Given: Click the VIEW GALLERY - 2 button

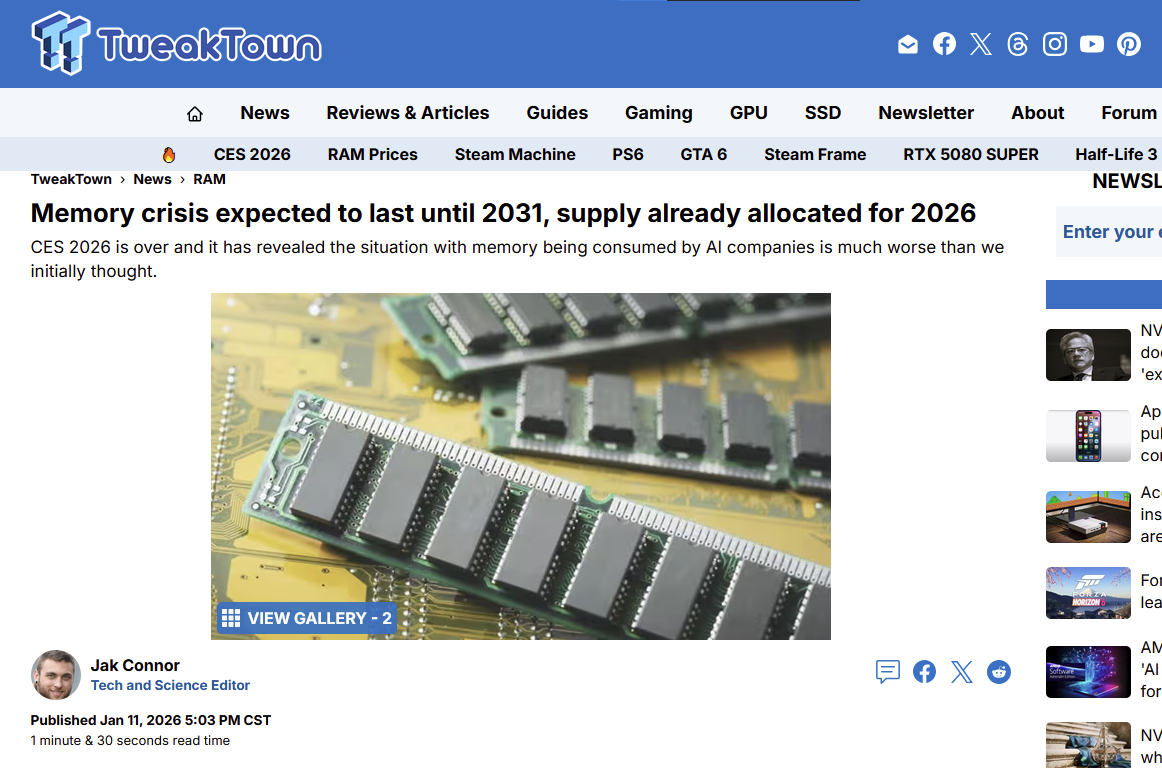Looking at the screenshot, I should [x=307, y=618].
